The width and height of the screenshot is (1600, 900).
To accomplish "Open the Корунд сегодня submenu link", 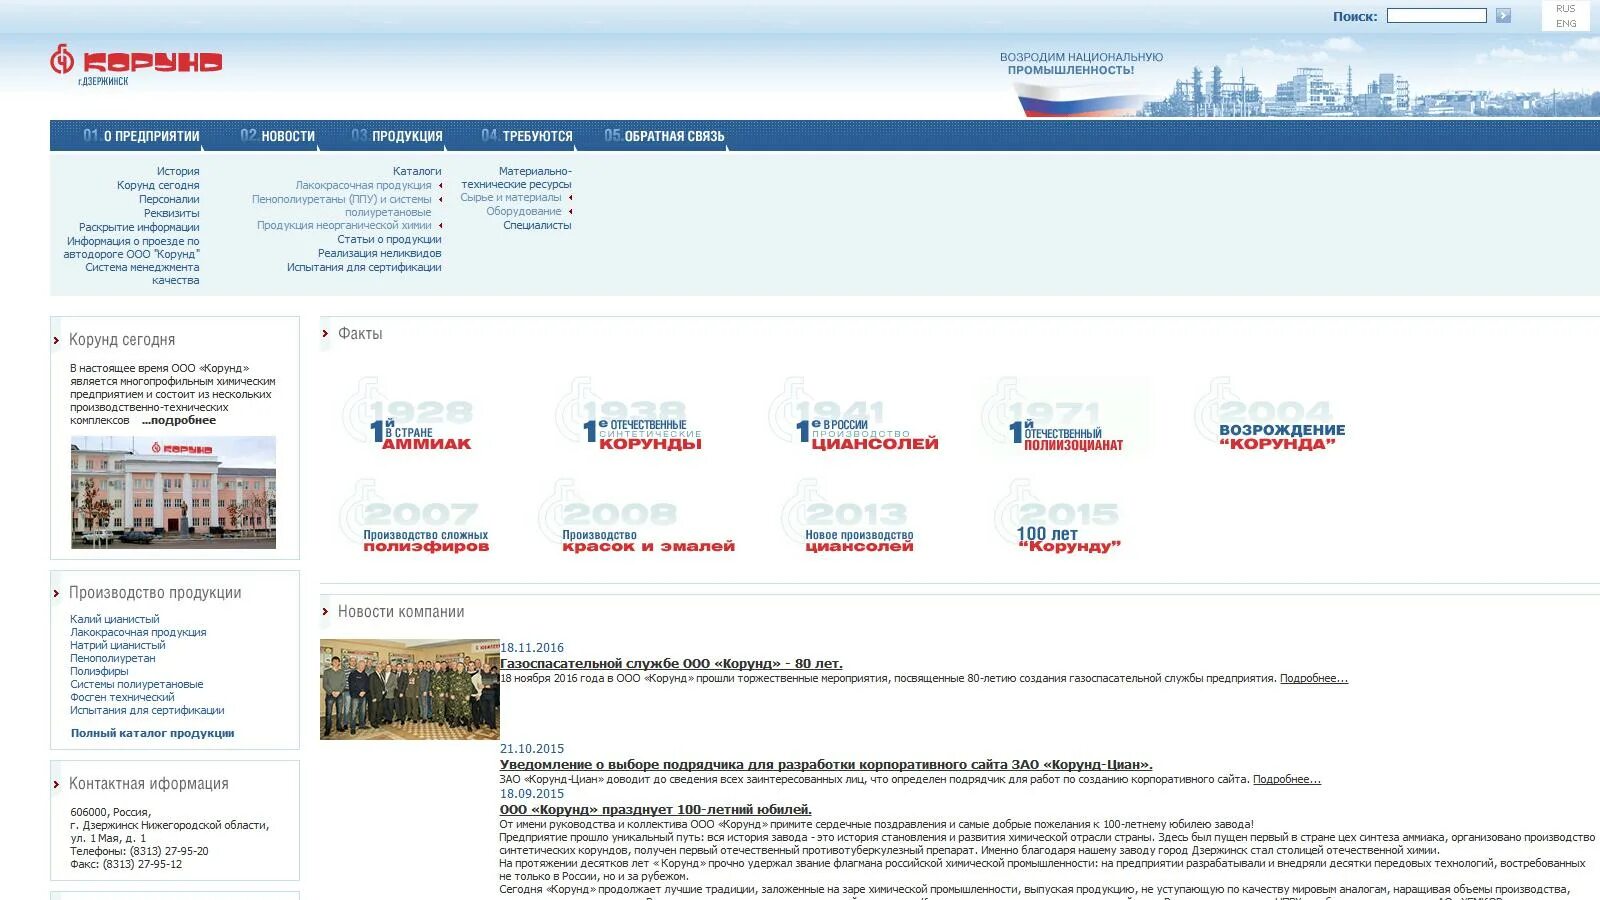I will (x=158, y=186).
